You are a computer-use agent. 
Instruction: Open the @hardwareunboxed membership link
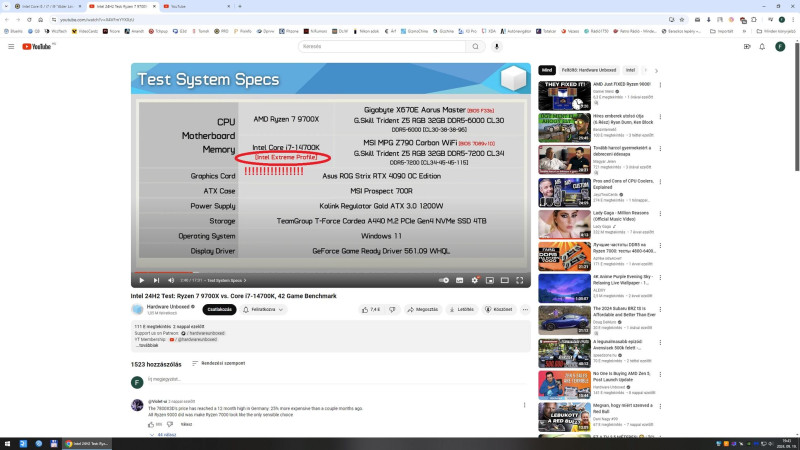196,339
